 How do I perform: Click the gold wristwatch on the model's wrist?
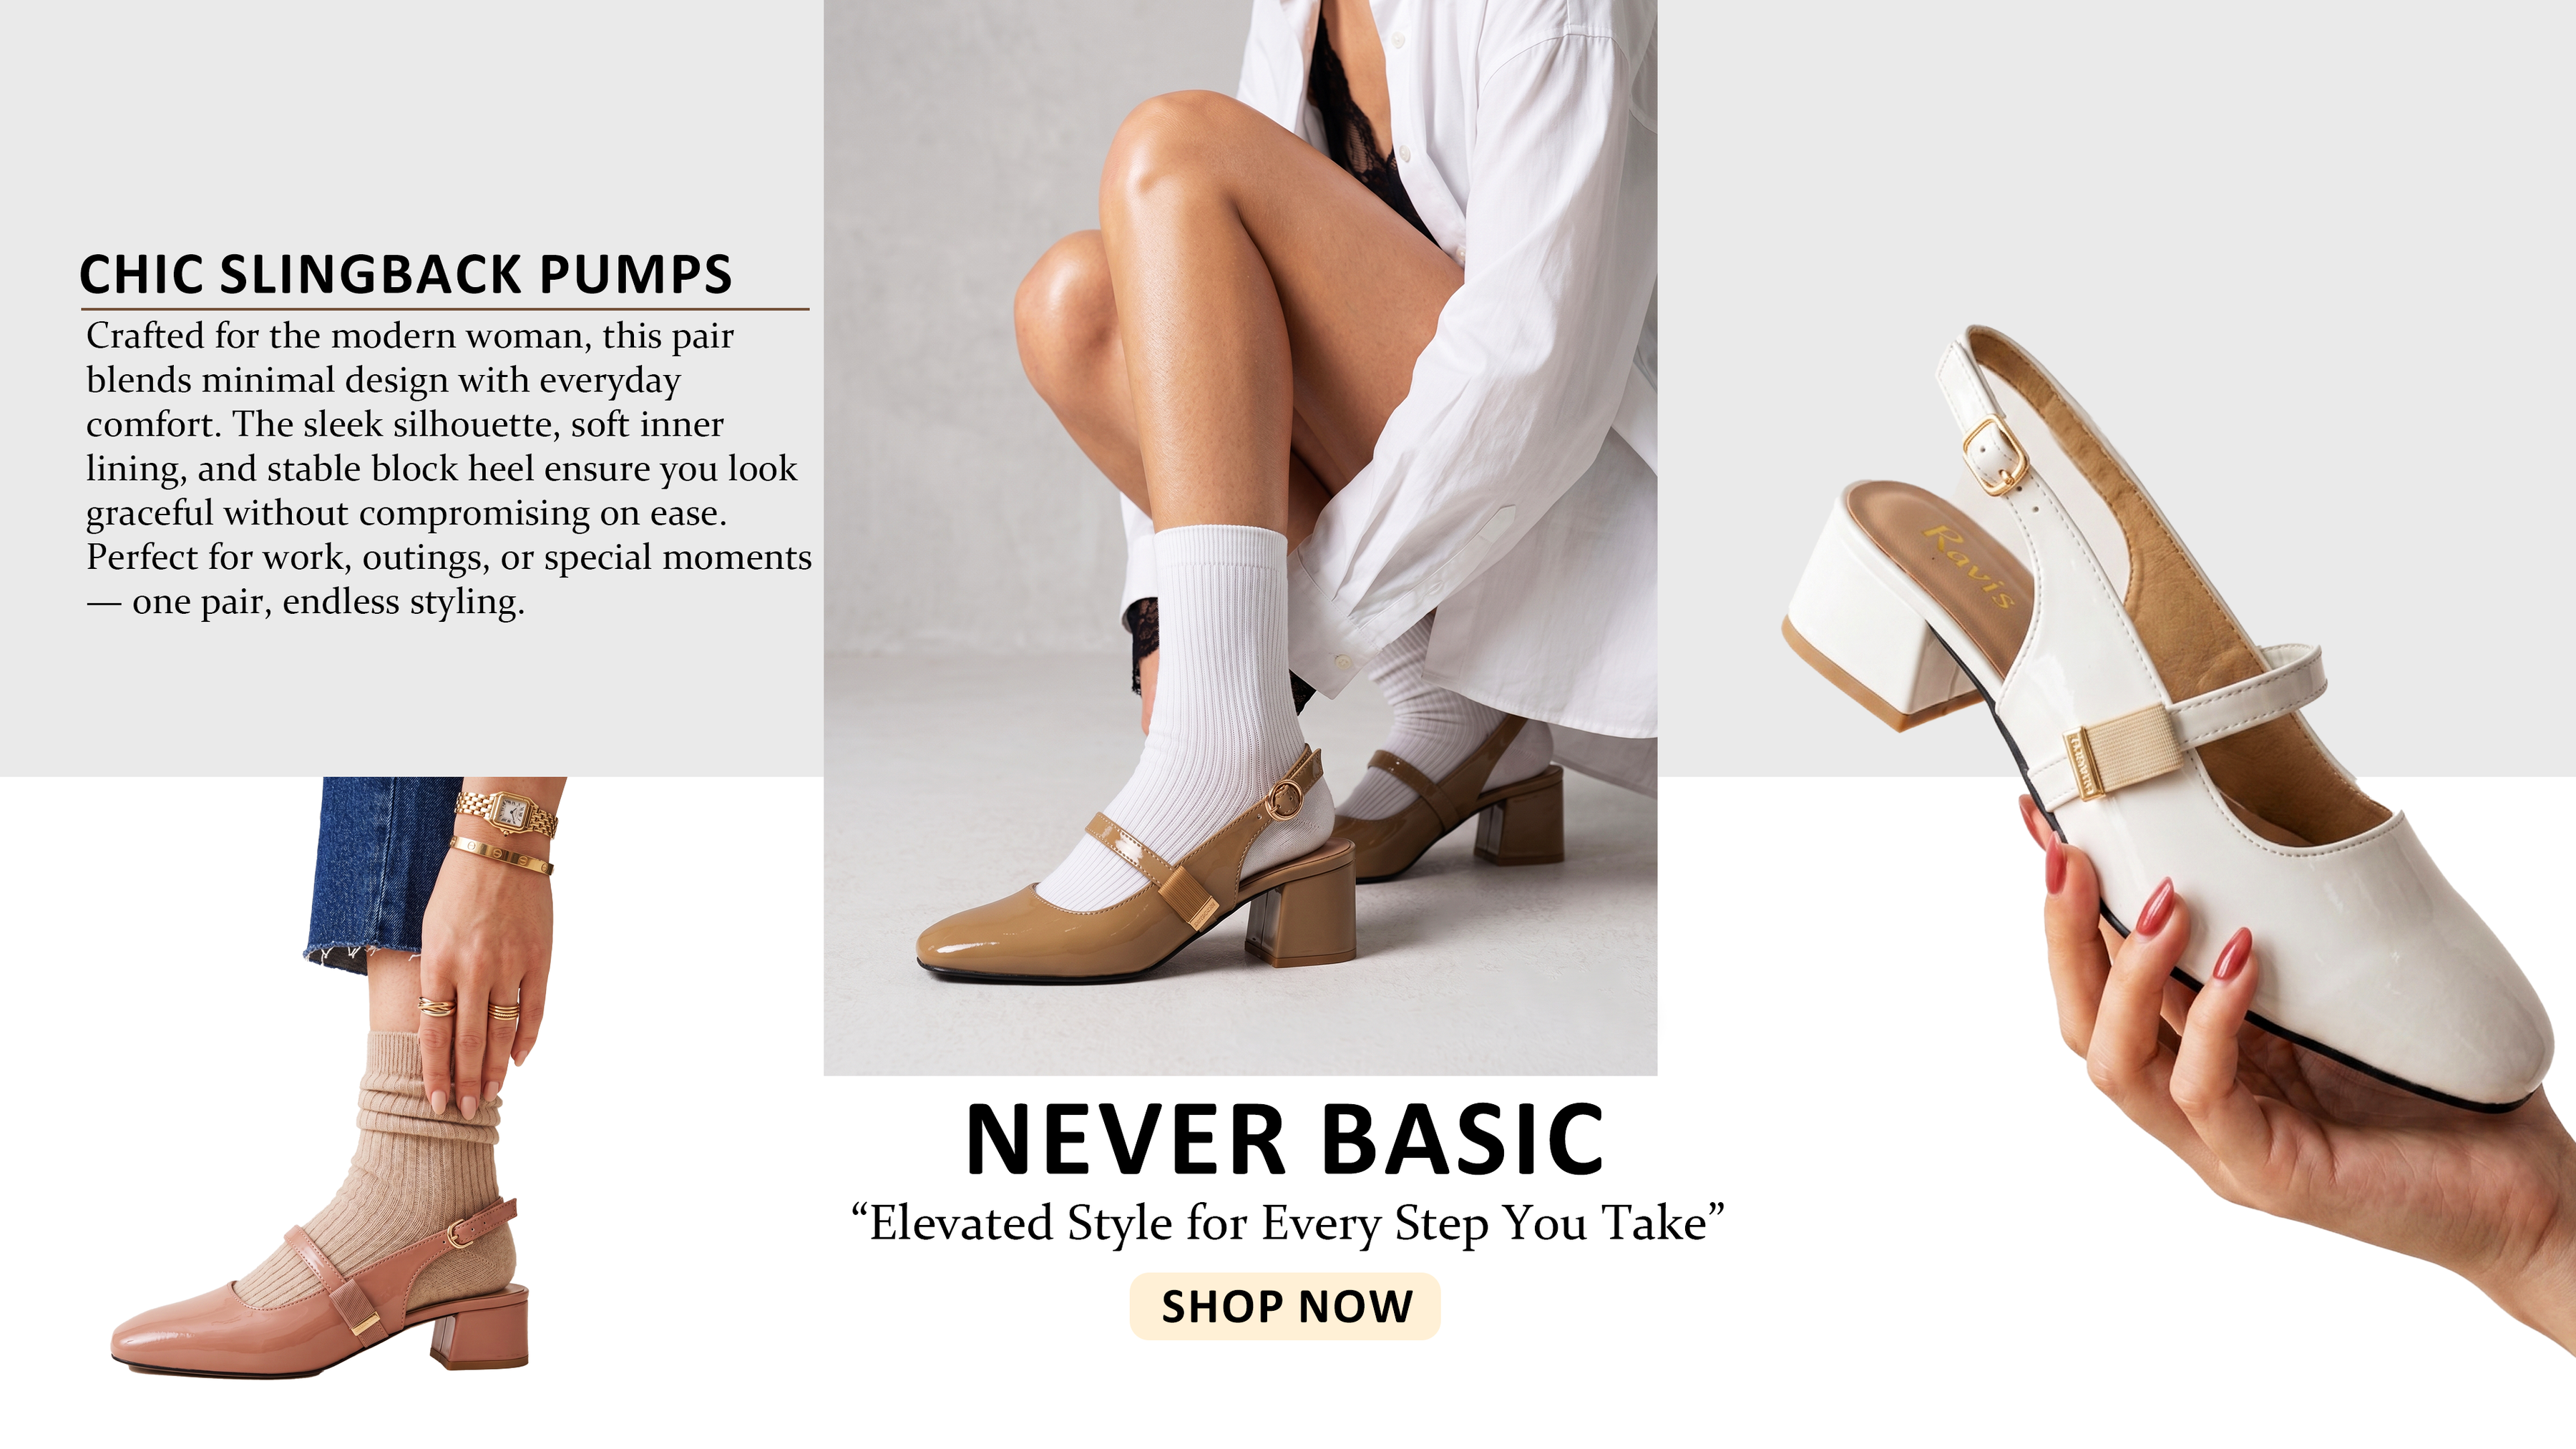[x=507, y=813]
